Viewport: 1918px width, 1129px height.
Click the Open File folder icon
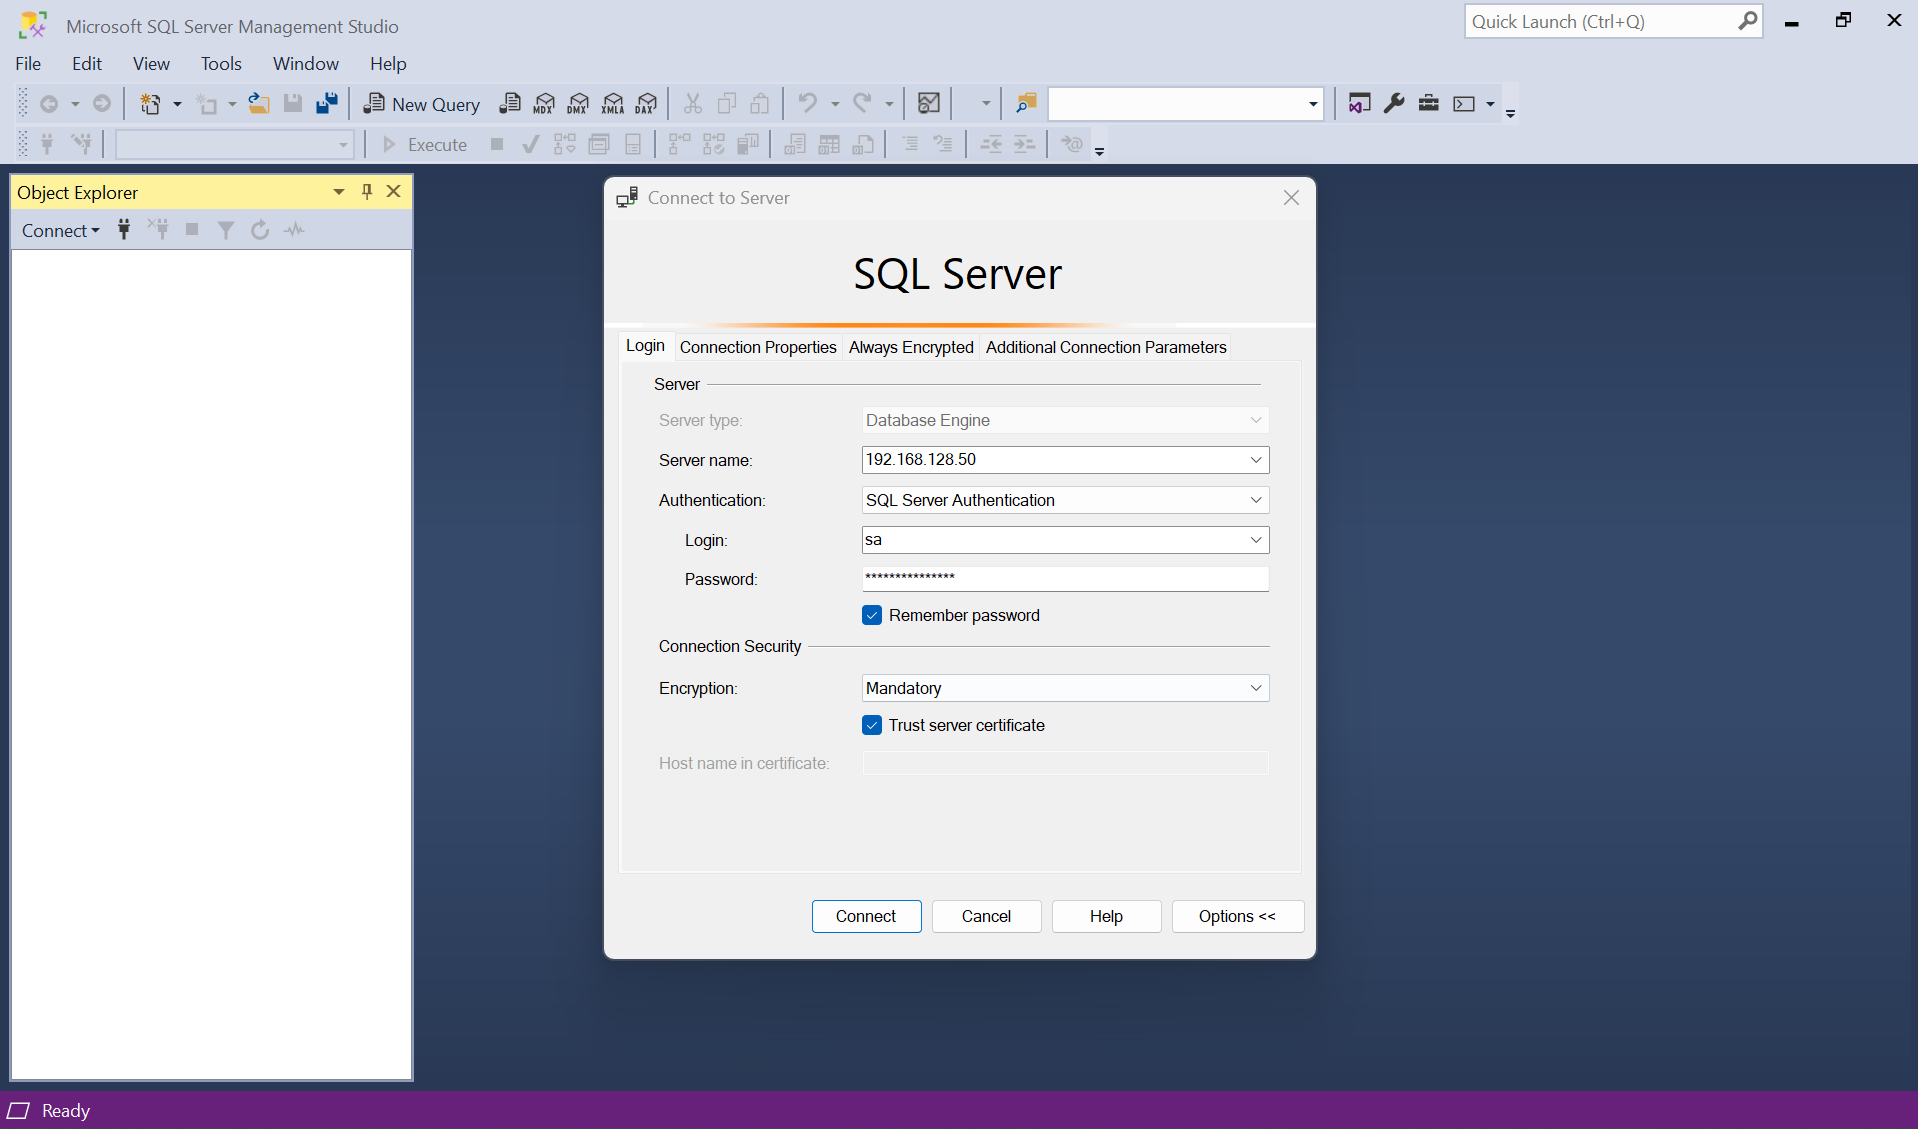pos(259,104)
